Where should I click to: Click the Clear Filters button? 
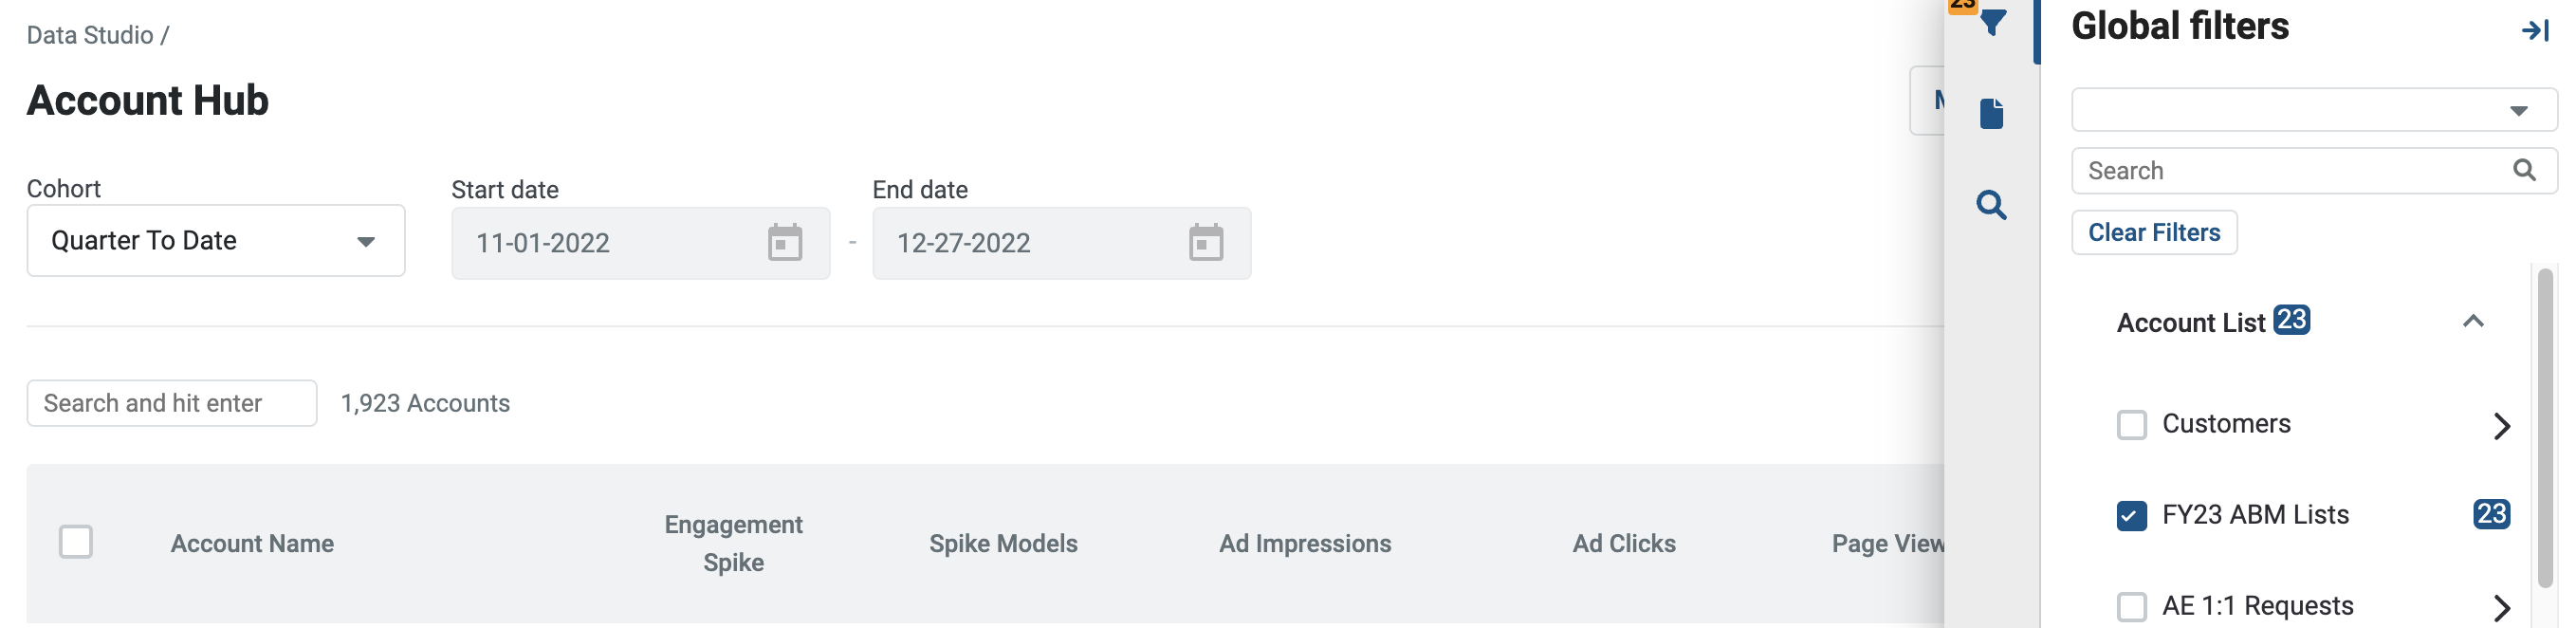click(2153, 232)
